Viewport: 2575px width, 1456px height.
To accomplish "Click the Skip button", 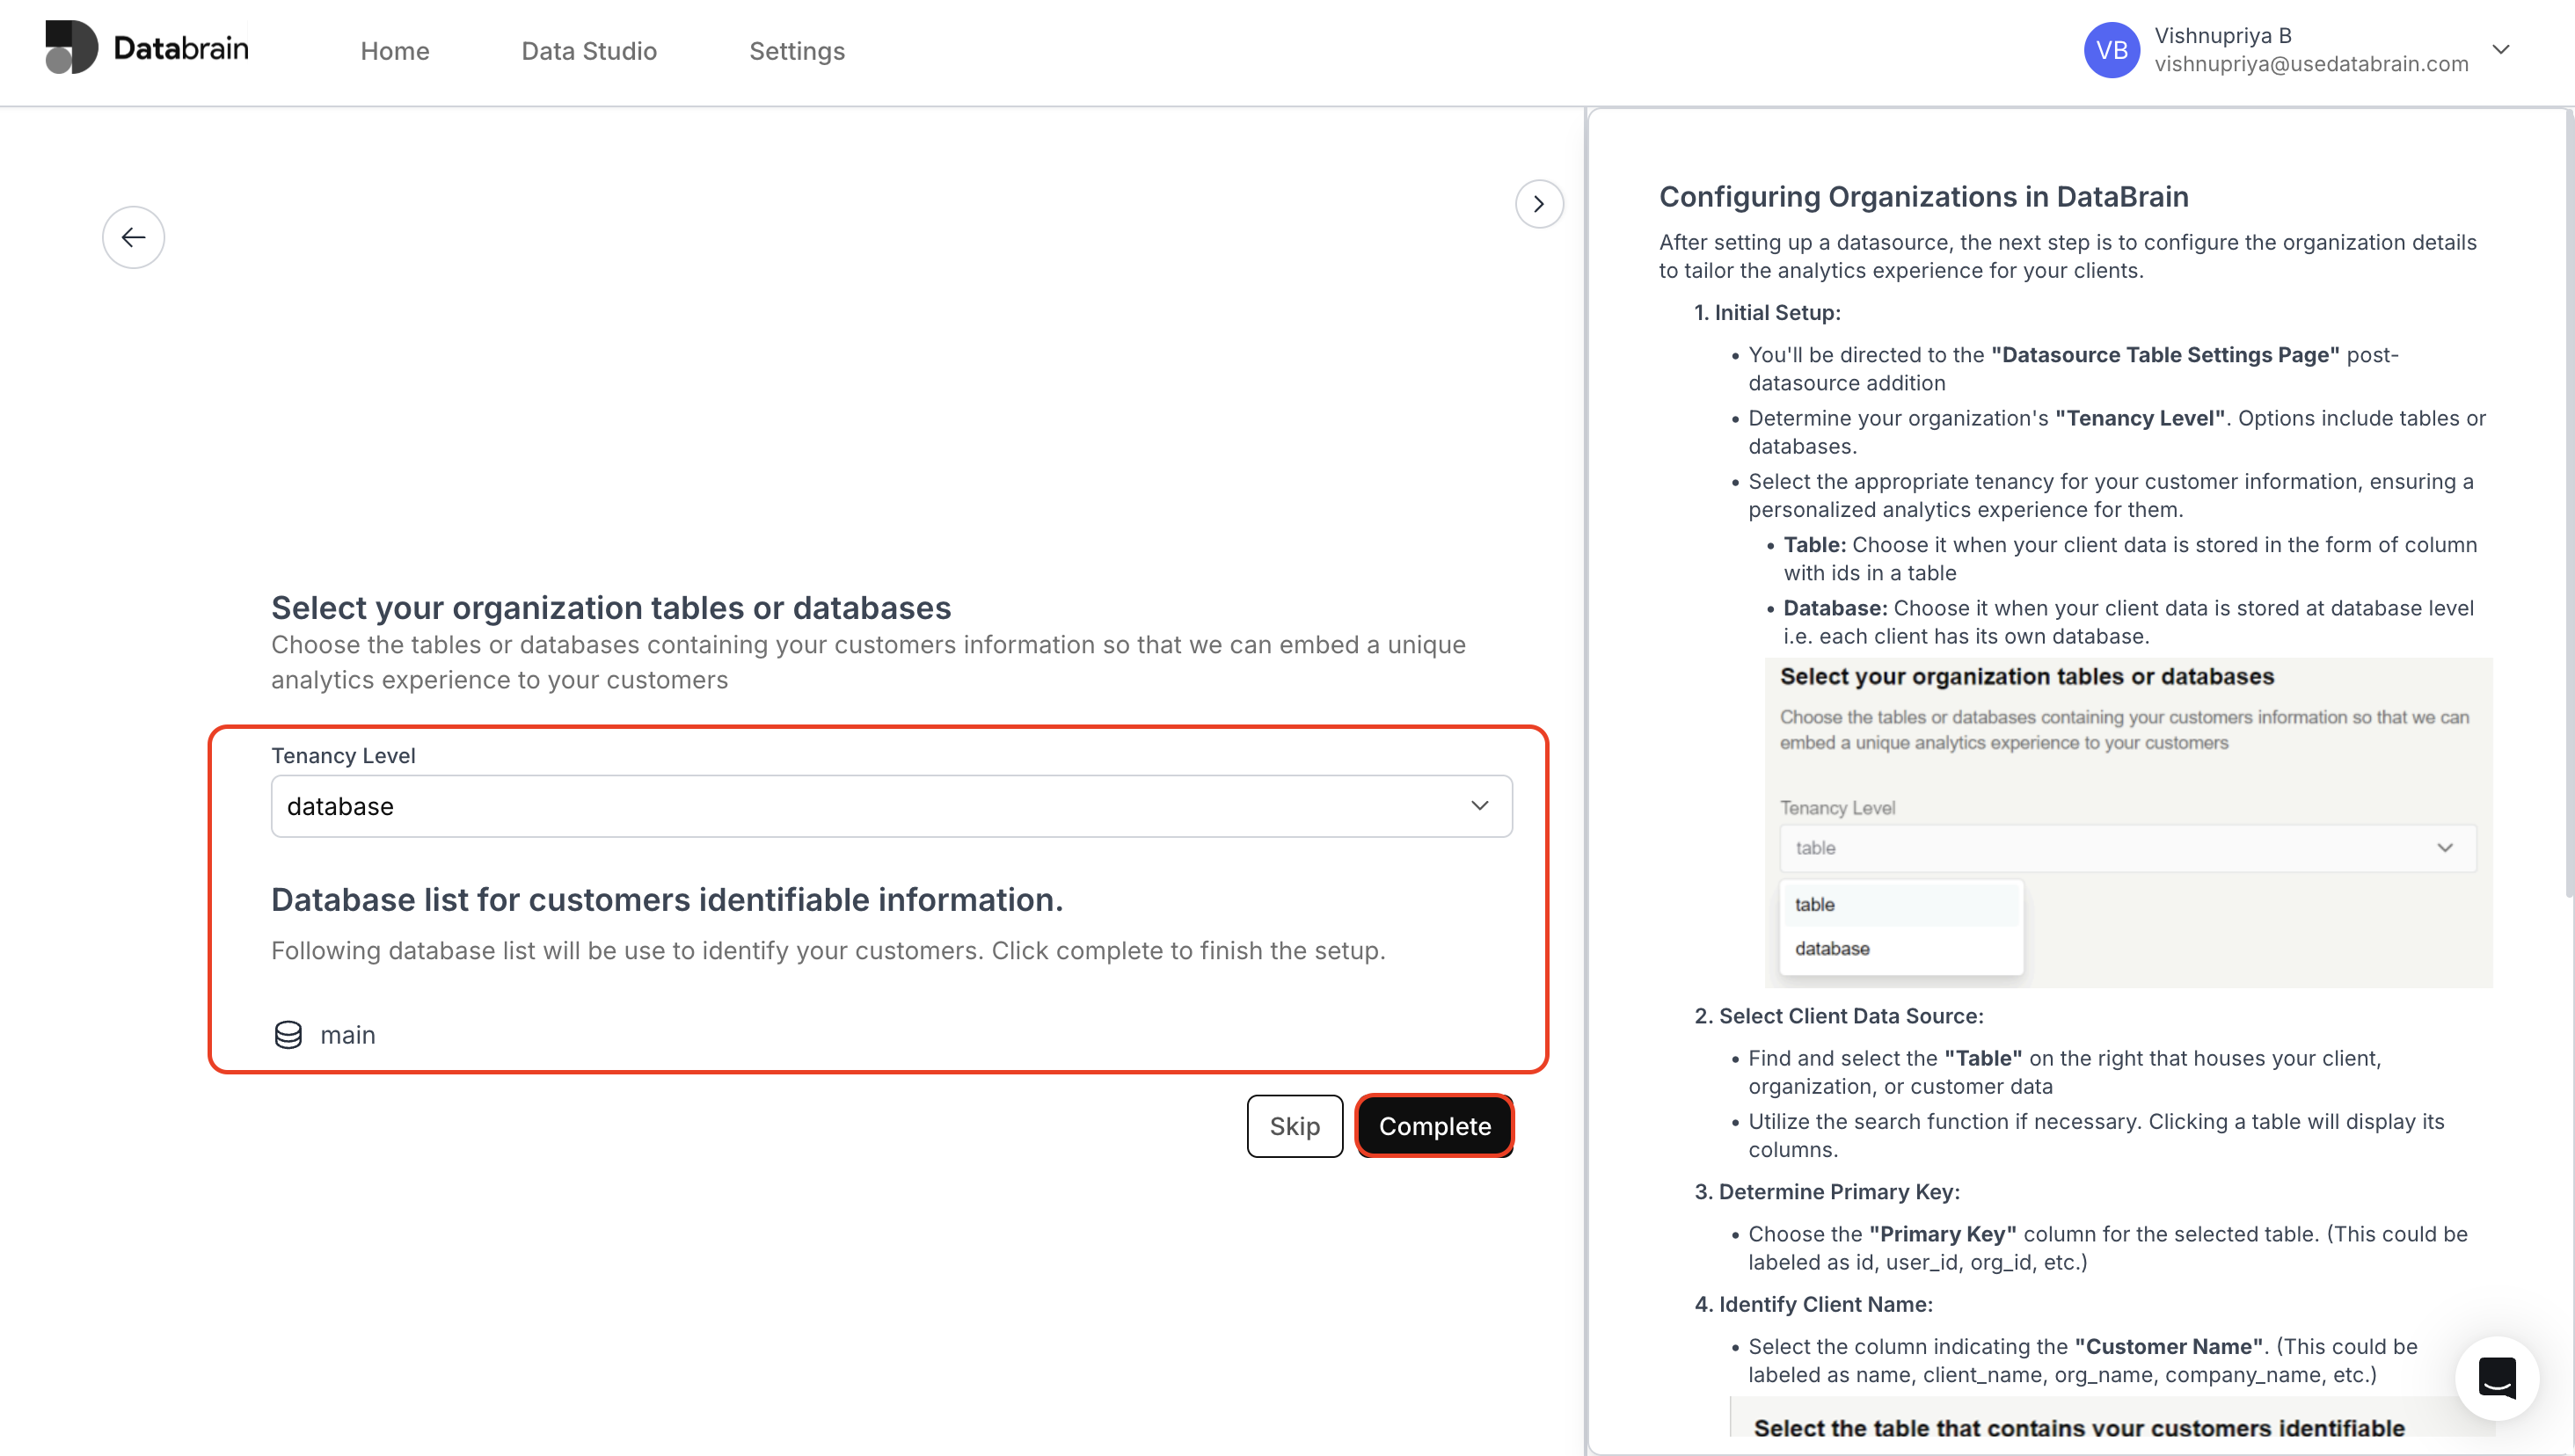I will click(1294, 1126).
